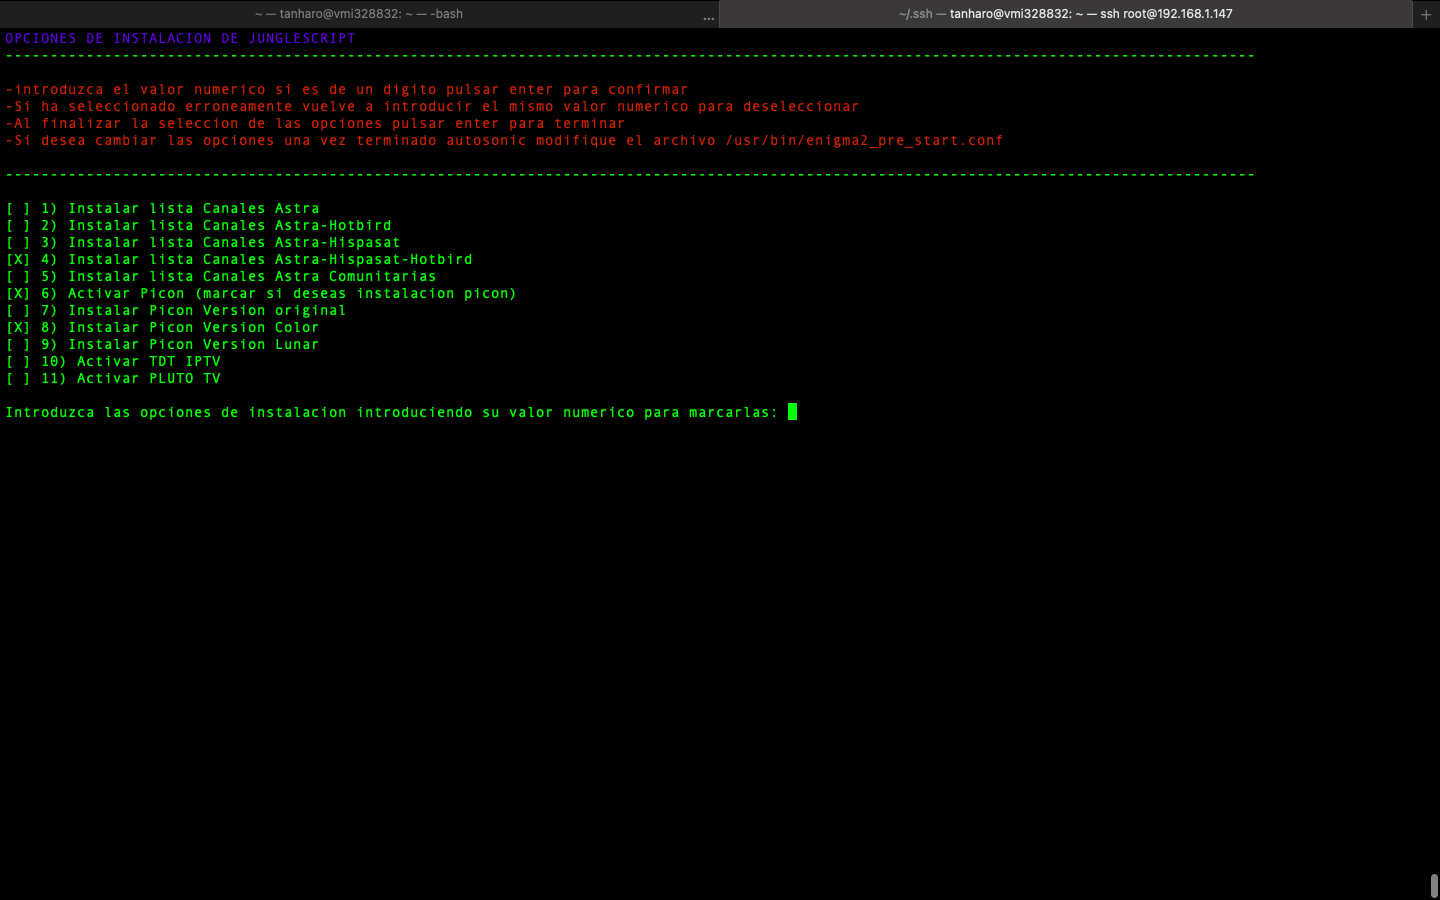Click the plus button to open new tab
Screen dimensions: 1440x900
[x=1425, y=14]
